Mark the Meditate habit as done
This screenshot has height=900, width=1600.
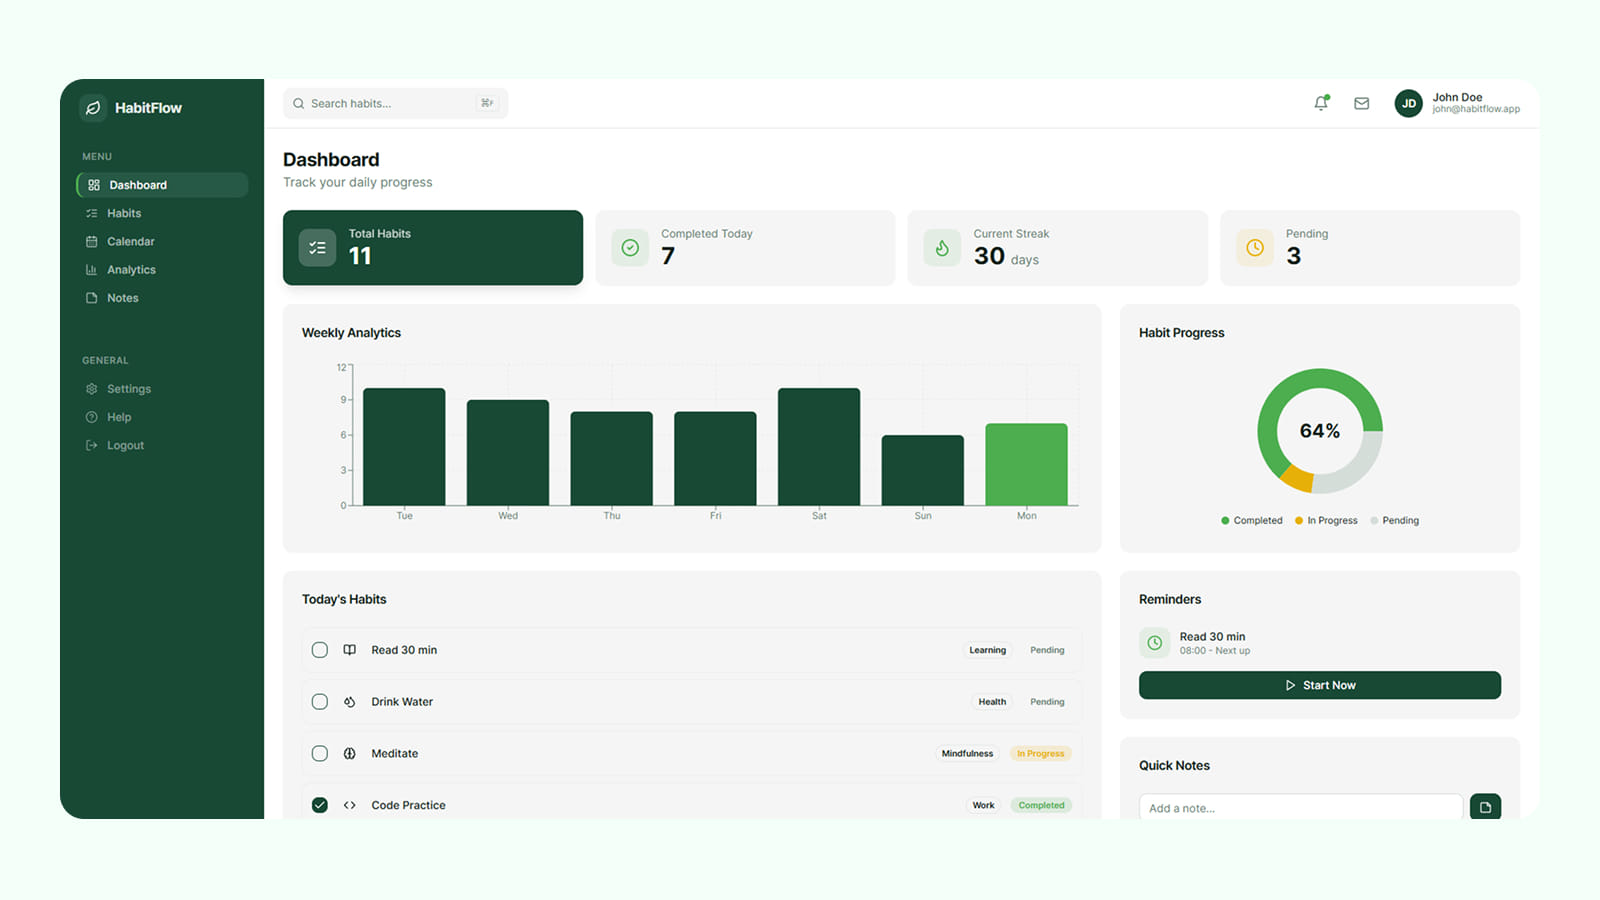(x=320, y=754)
